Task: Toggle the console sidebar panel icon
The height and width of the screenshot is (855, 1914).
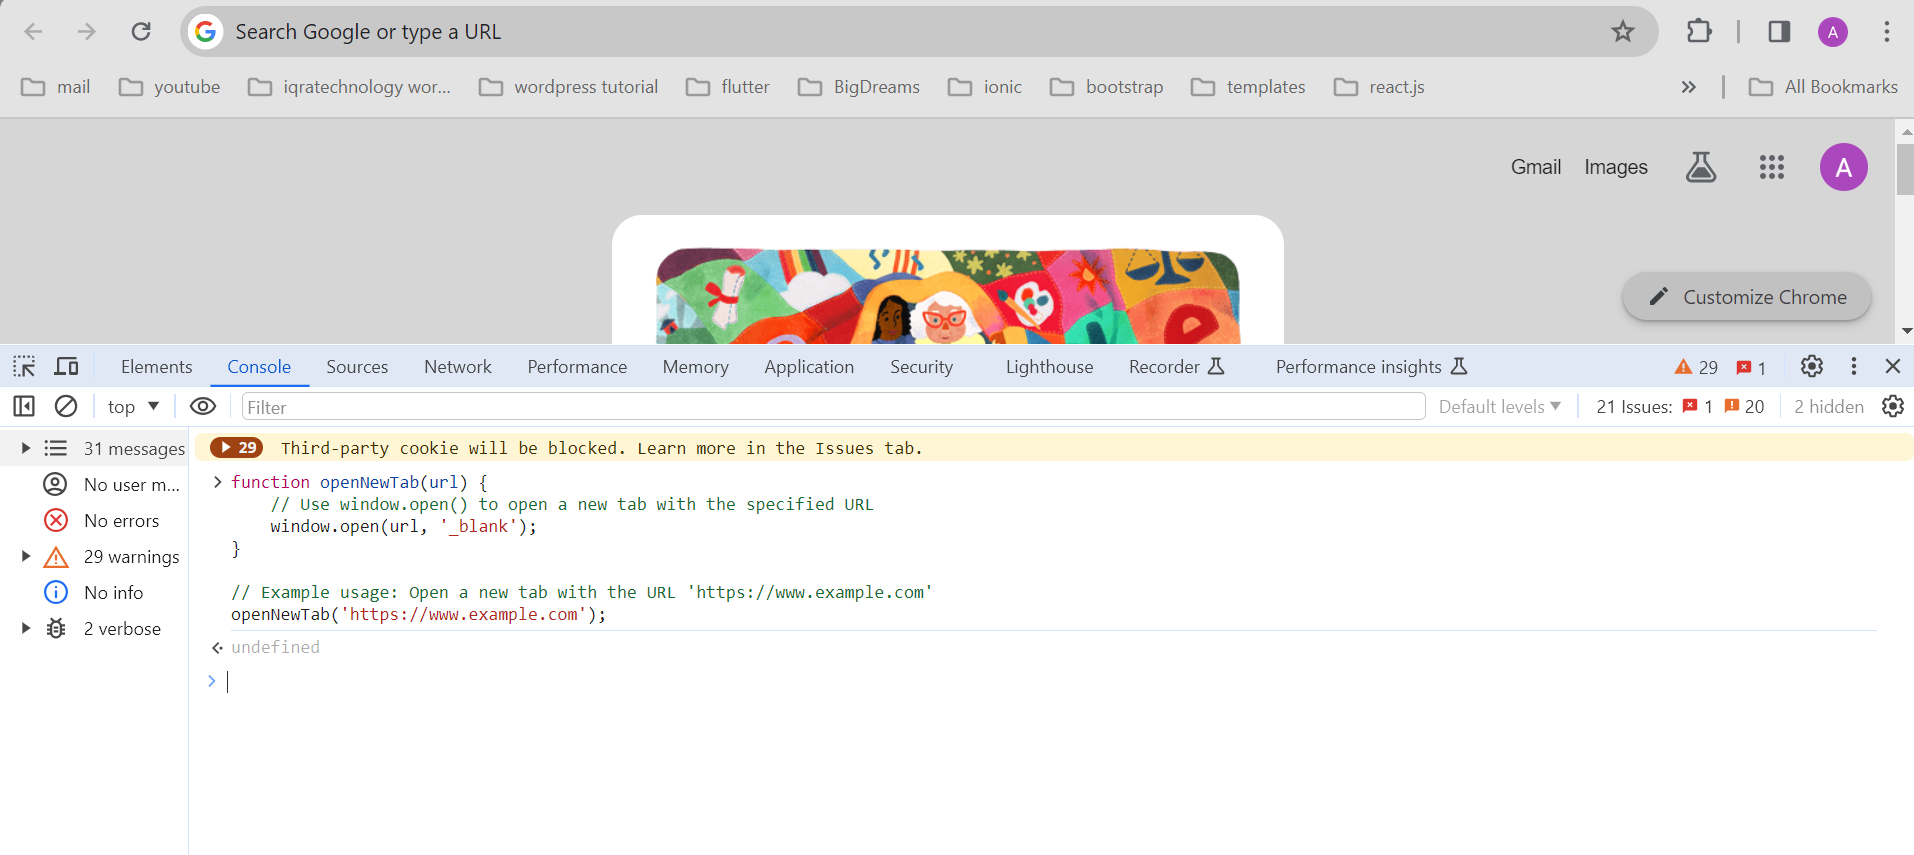Action: click(24, 406)
